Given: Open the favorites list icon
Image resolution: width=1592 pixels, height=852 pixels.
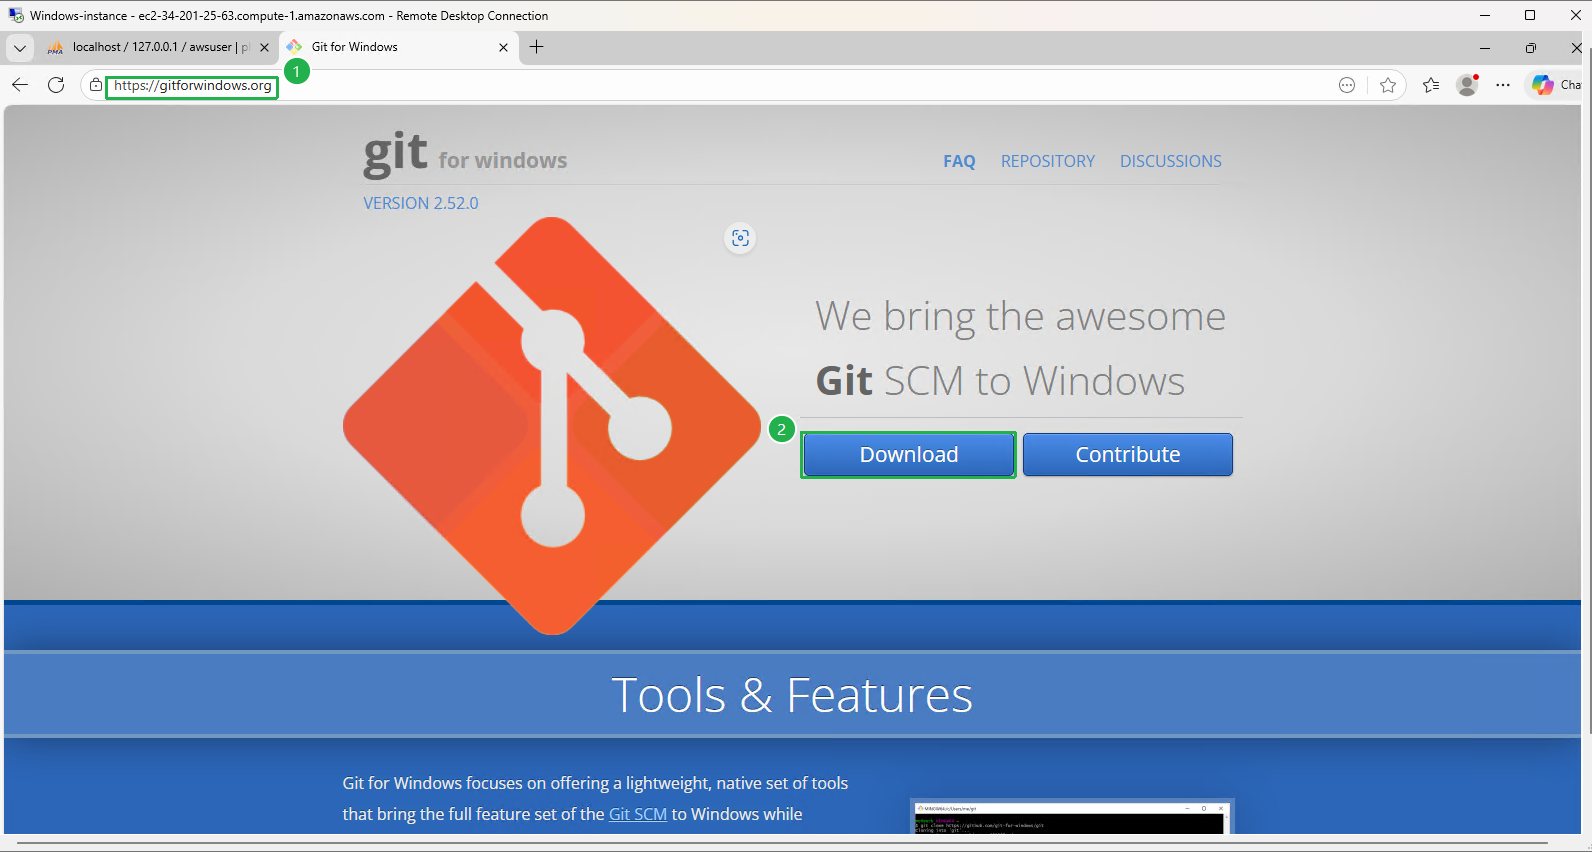Looking at the screenshot, I should coord(1431,85).
